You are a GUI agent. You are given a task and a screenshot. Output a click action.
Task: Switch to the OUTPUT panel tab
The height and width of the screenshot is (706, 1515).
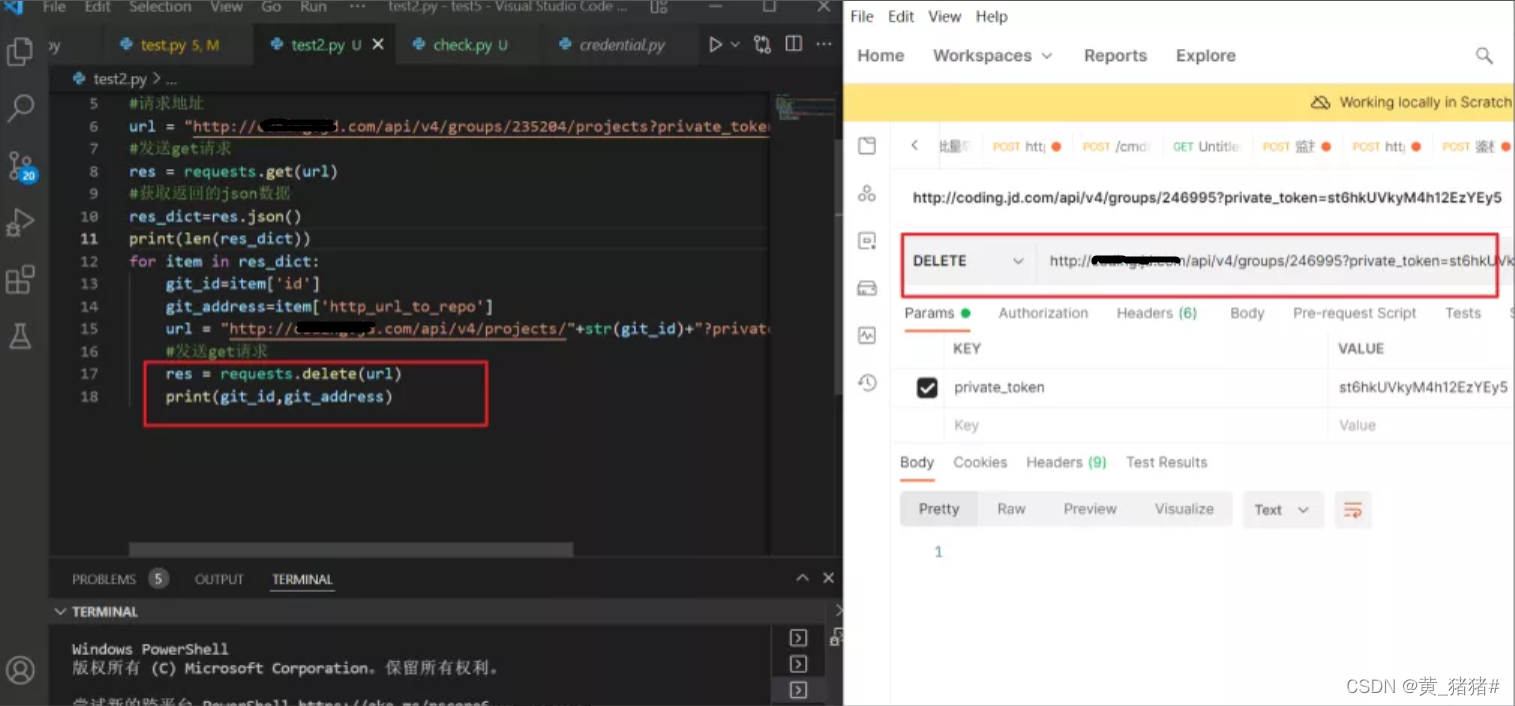(219, 579)
